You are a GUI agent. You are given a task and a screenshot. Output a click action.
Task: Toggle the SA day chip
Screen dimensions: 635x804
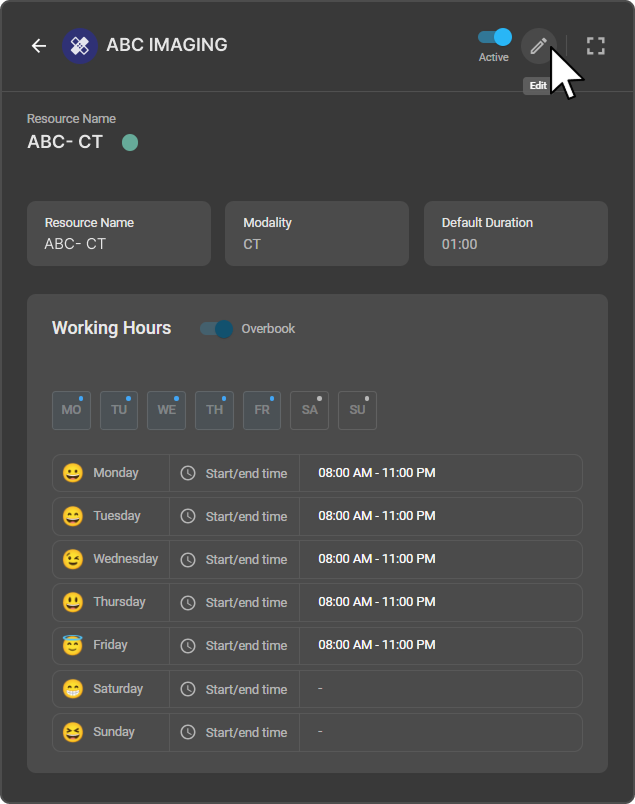(309, 410)
